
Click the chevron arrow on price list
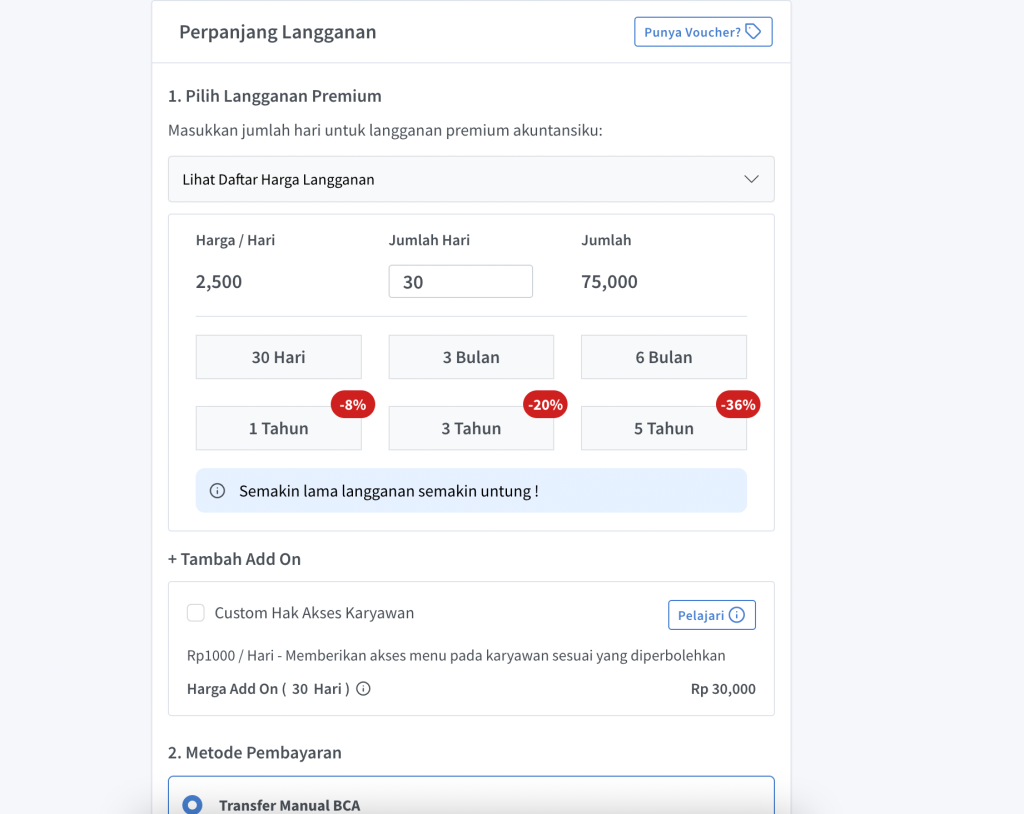point(752,180)
